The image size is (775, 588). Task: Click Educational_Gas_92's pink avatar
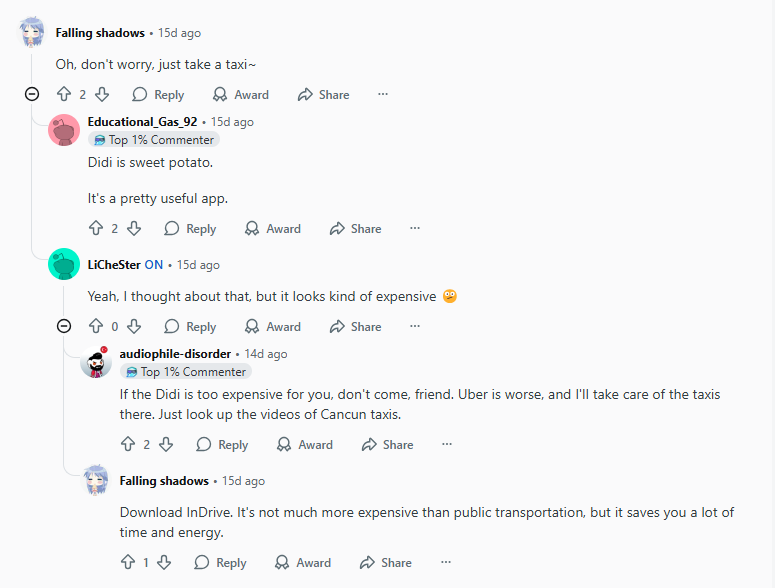tap(64, 130)
